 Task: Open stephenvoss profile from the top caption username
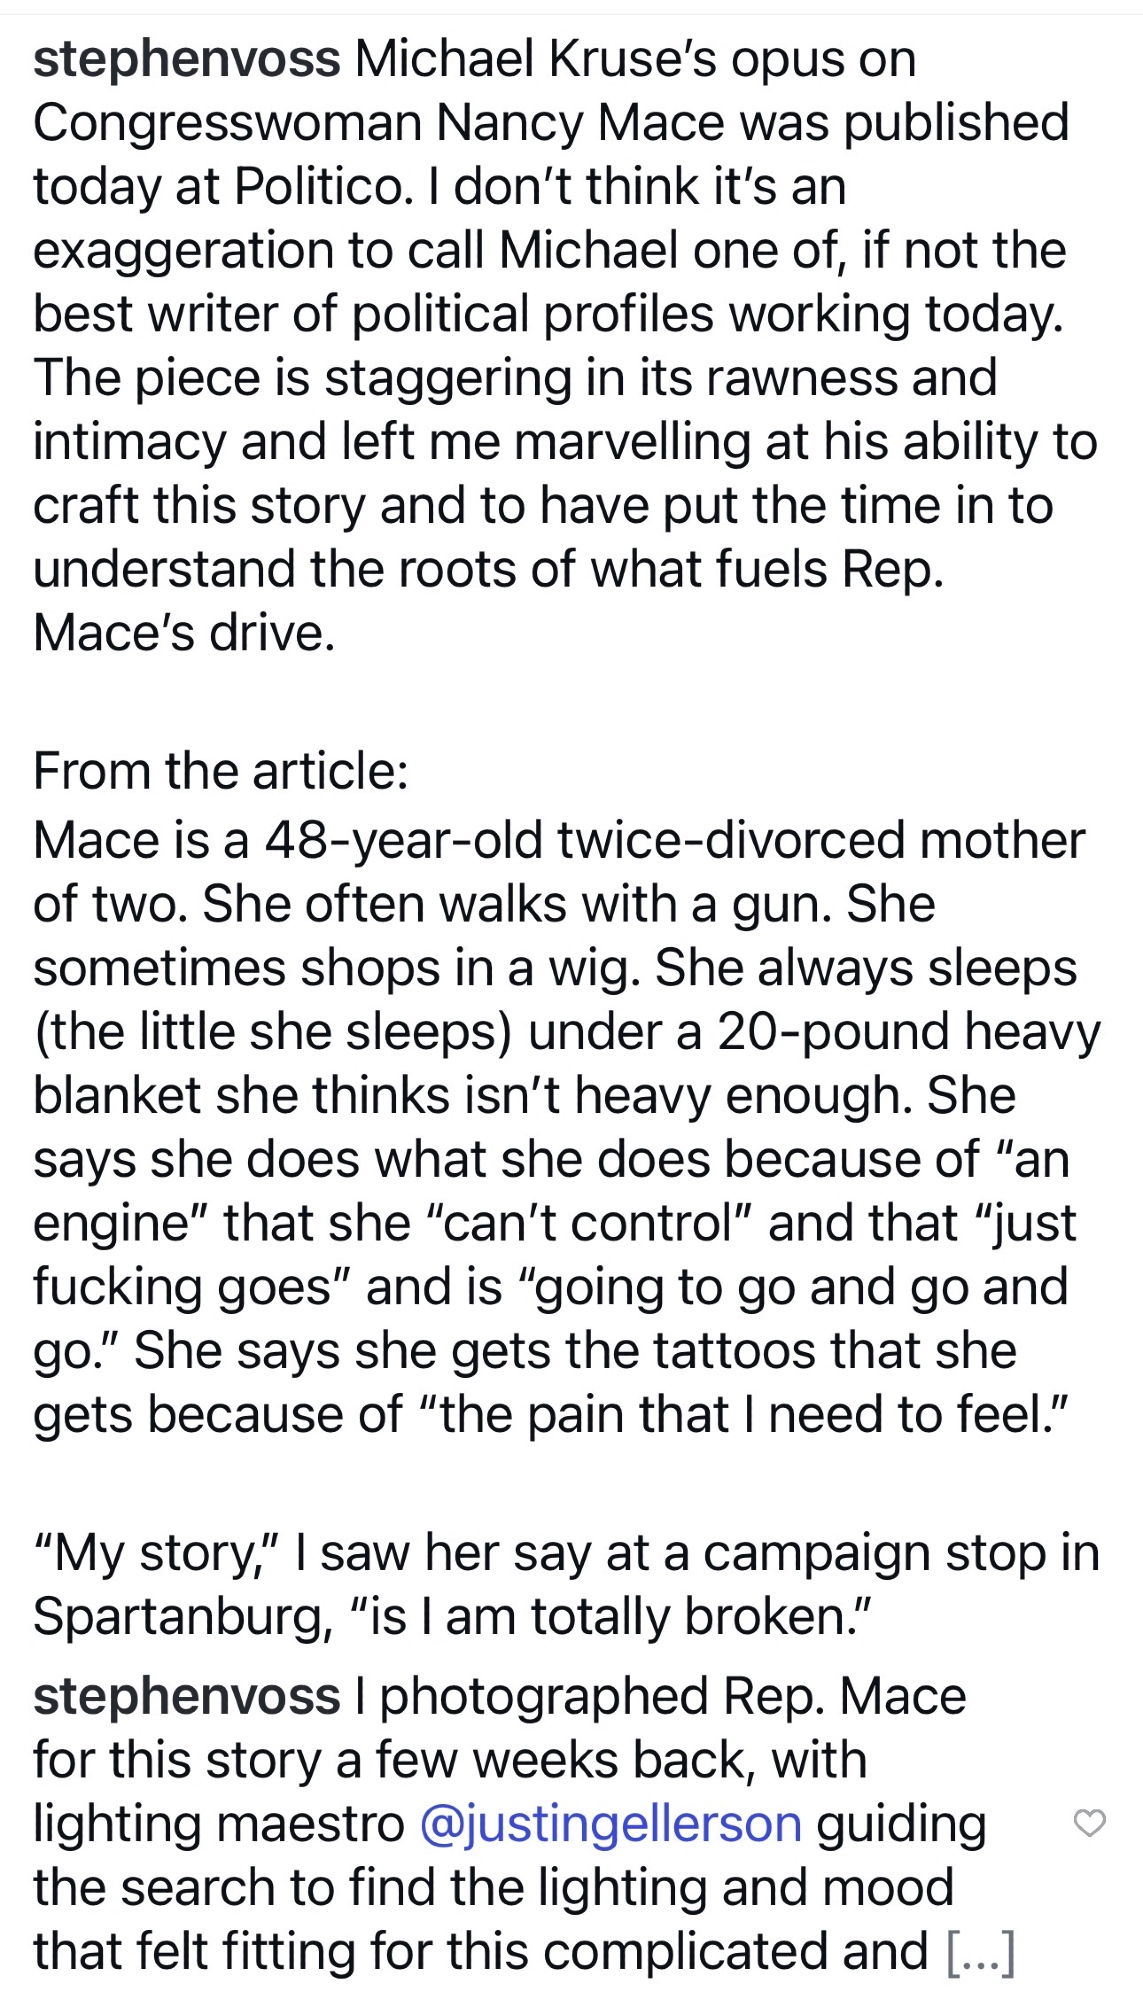pos(186,59)
